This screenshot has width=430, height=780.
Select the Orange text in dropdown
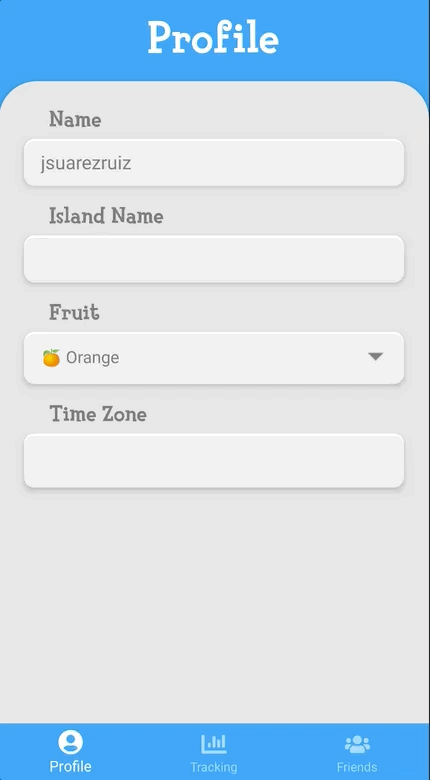[x=93, y=358]
